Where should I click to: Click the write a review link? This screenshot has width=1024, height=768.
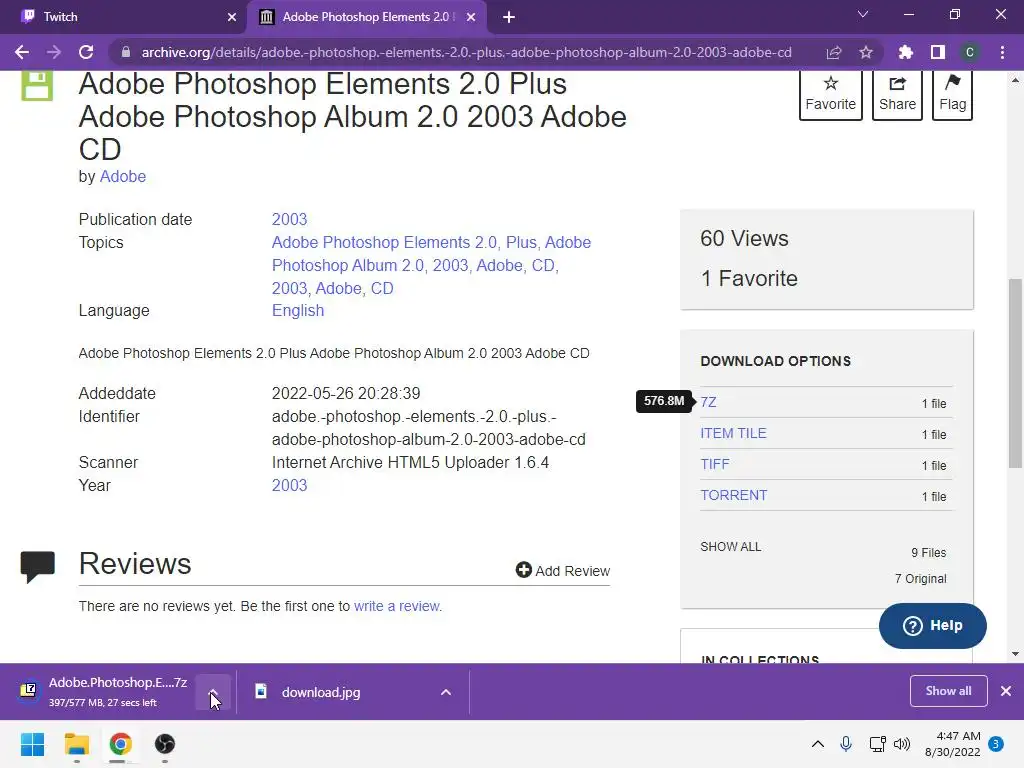pyautogui.click(x=397, y=606)
